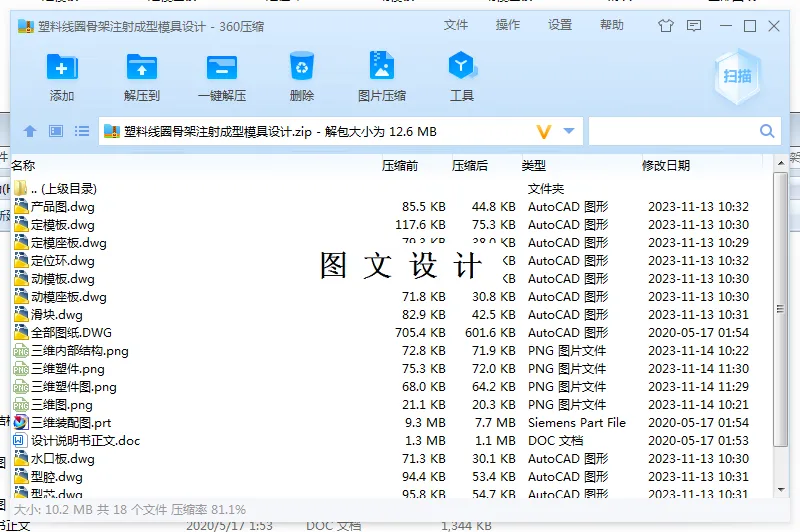Sort by the 类型 column header
The image size is (800, 532).
point(534,165)
